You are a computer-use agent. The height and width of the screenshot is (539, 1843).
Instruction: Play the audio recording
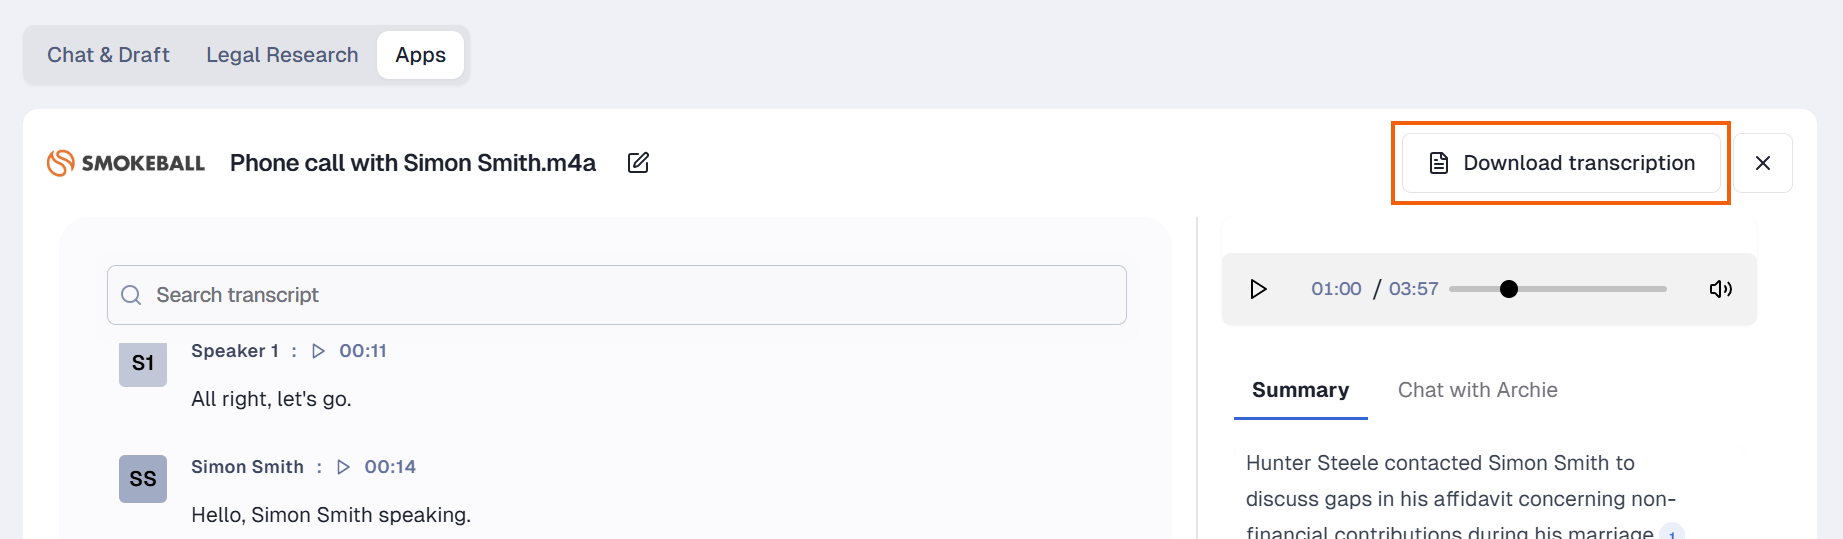(x=1258, y=289)
